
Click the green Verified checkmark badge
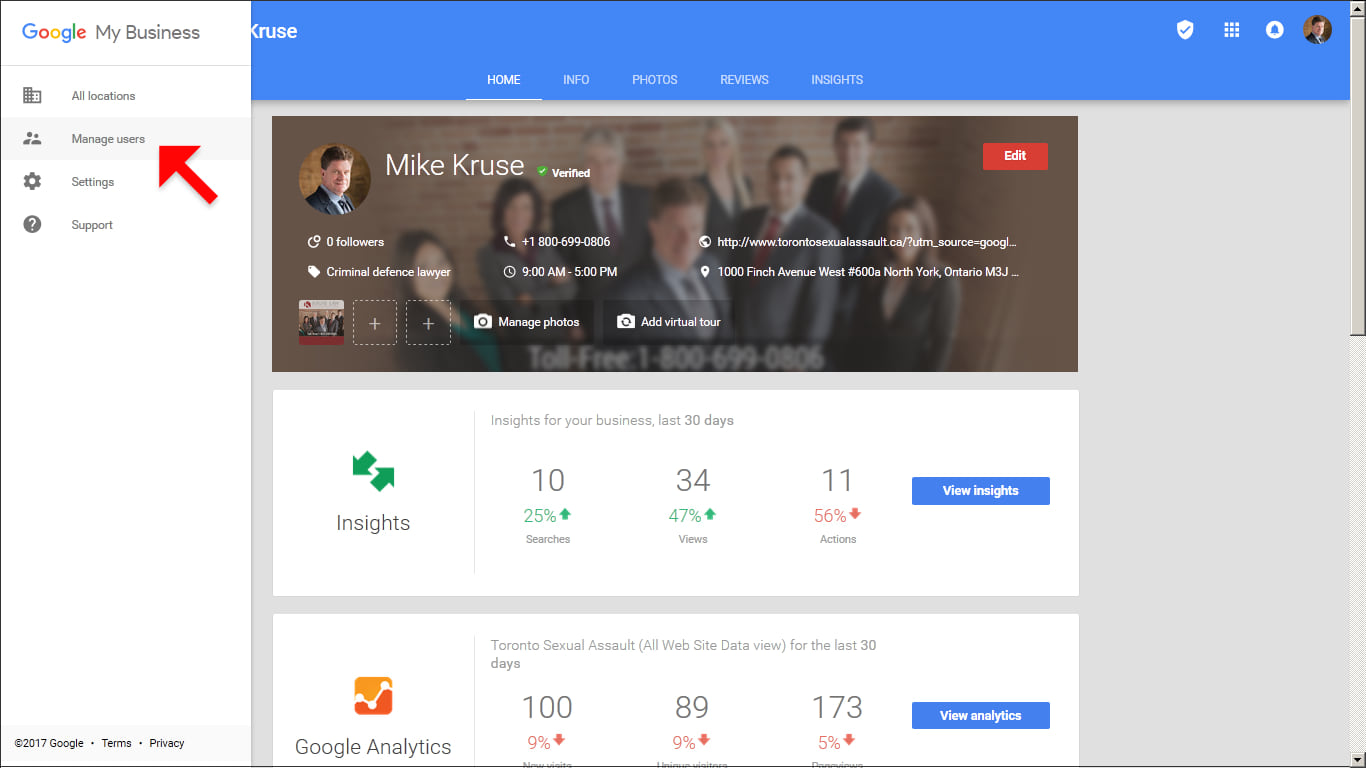click(542, 172)
